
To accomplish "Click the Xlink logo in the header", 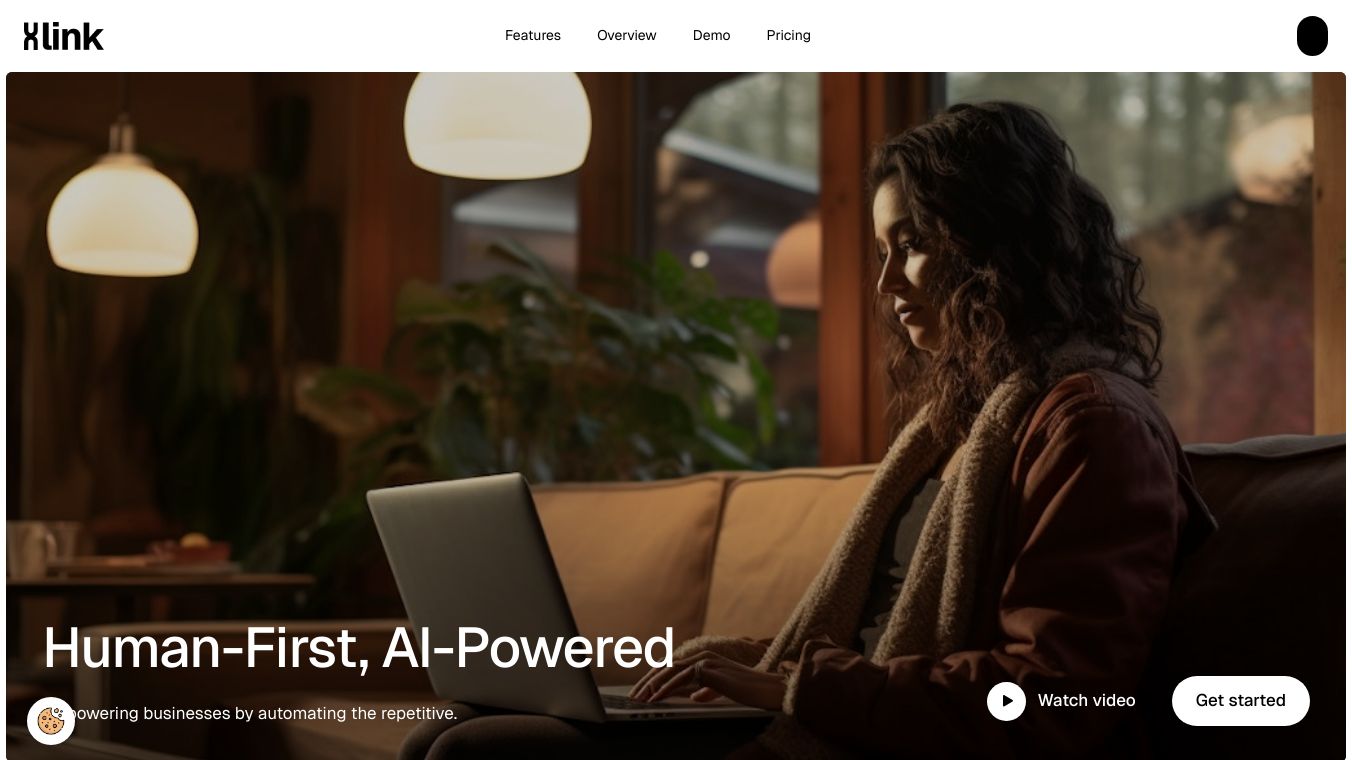I will (x=64, y=36).
